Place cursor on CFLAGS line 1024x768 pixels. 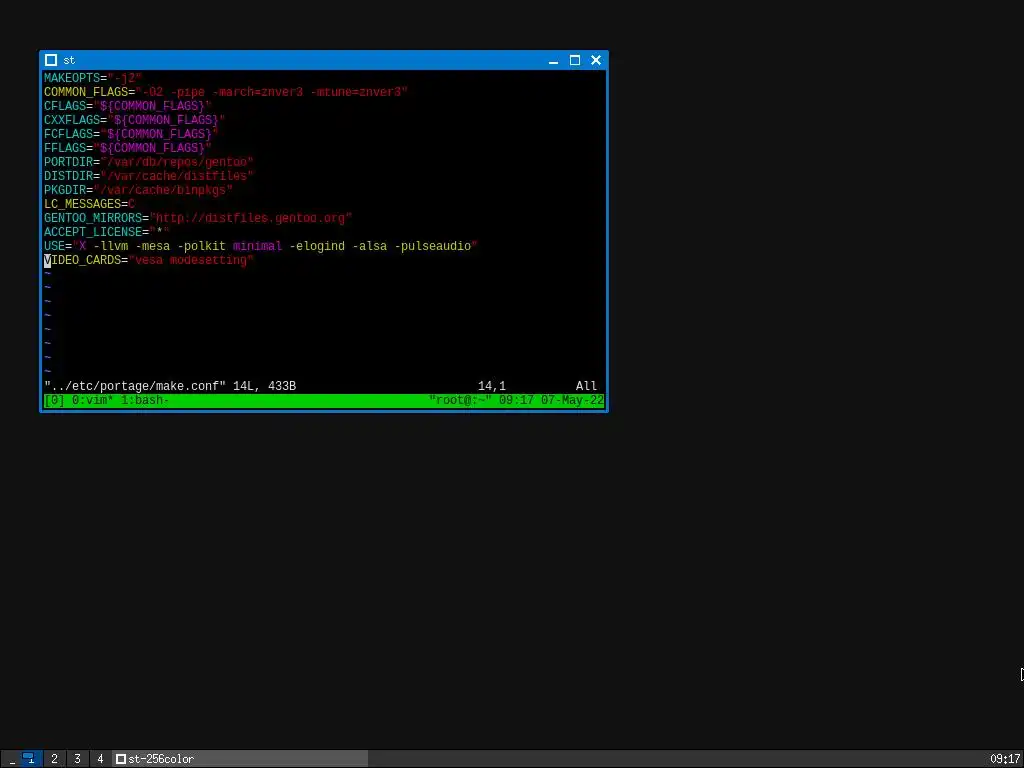pos(128,106)
